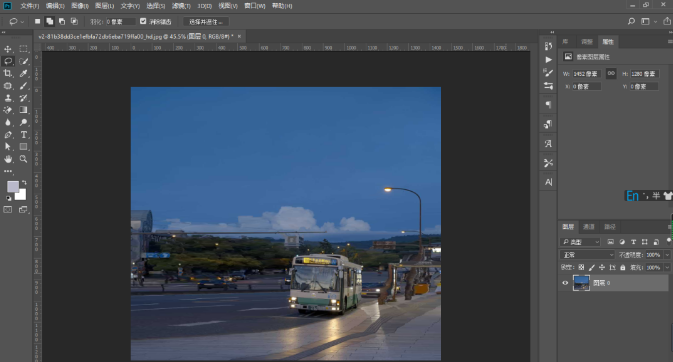The width and height of the screenshot is (673, 362).
Task: Open the blend mode dropdown
Action: 588,255
